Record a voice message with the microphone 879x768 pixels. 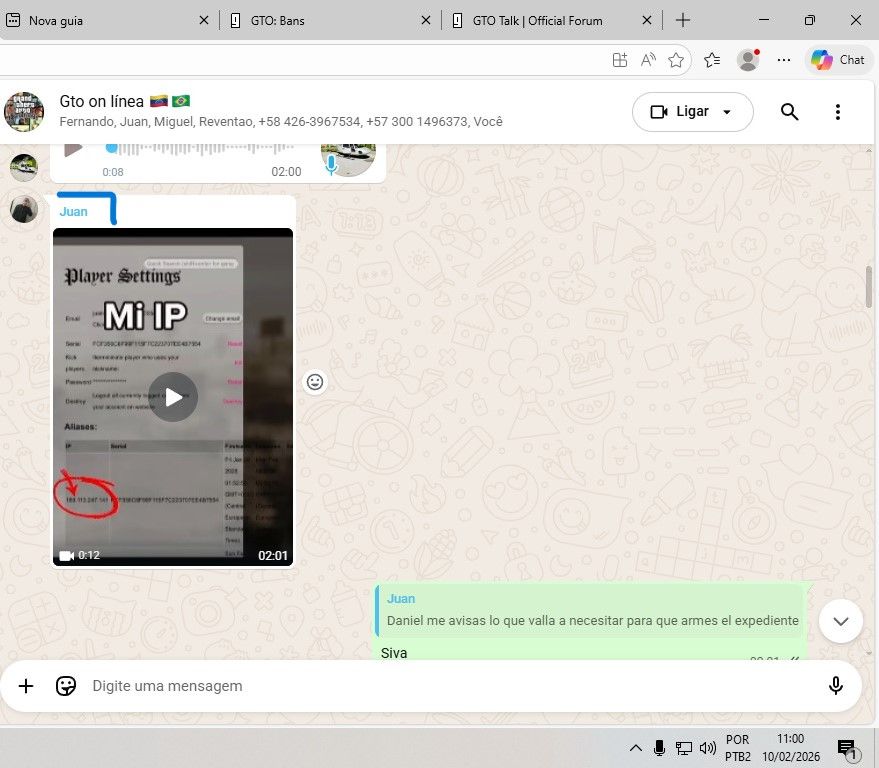[x=836, y=686]
